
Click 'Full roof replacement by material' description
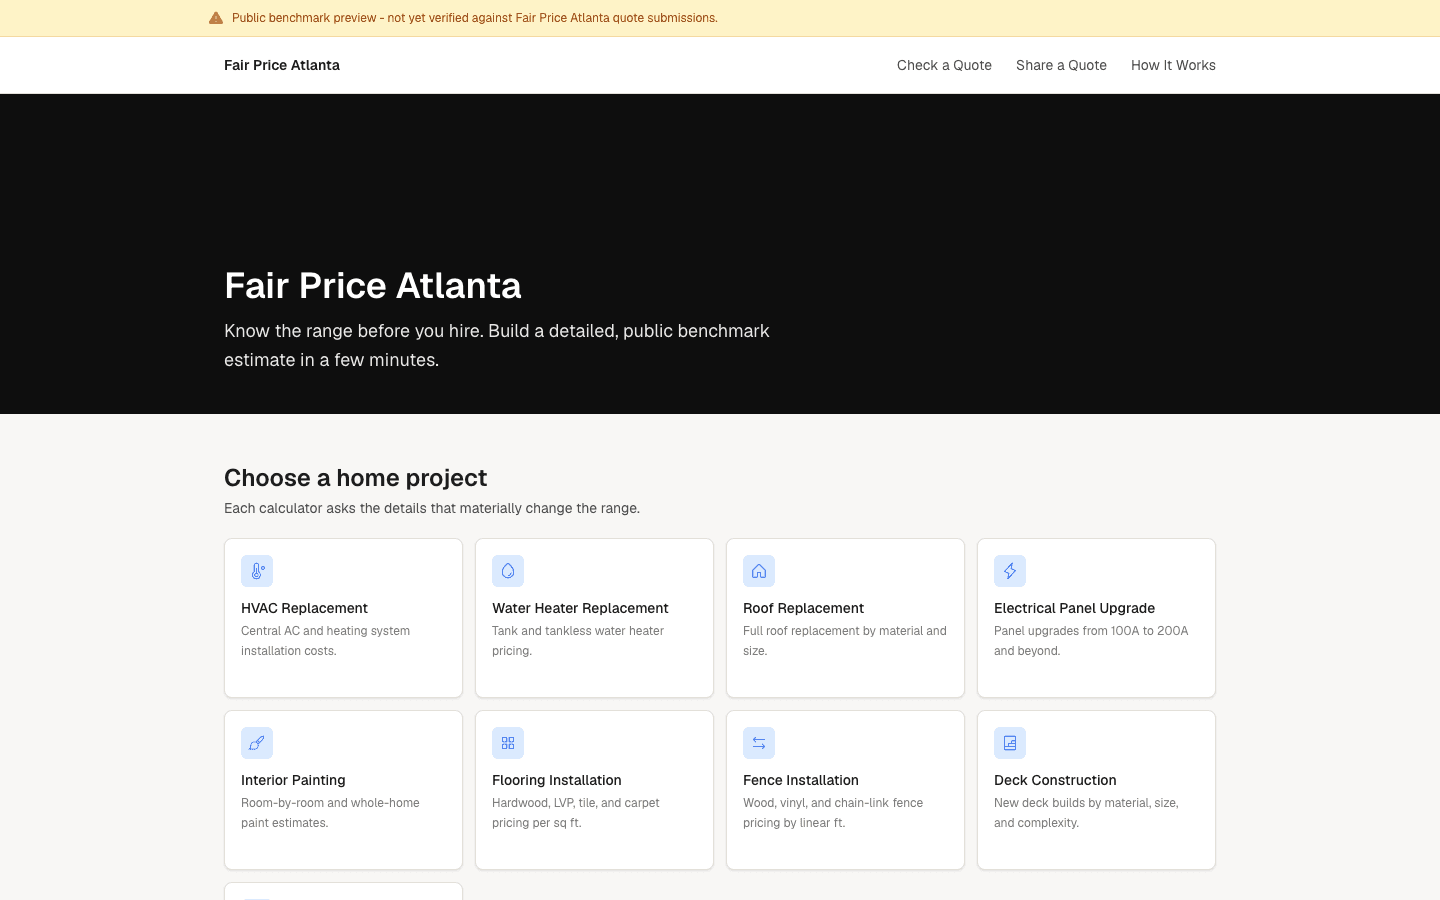[x=845, y=641]
